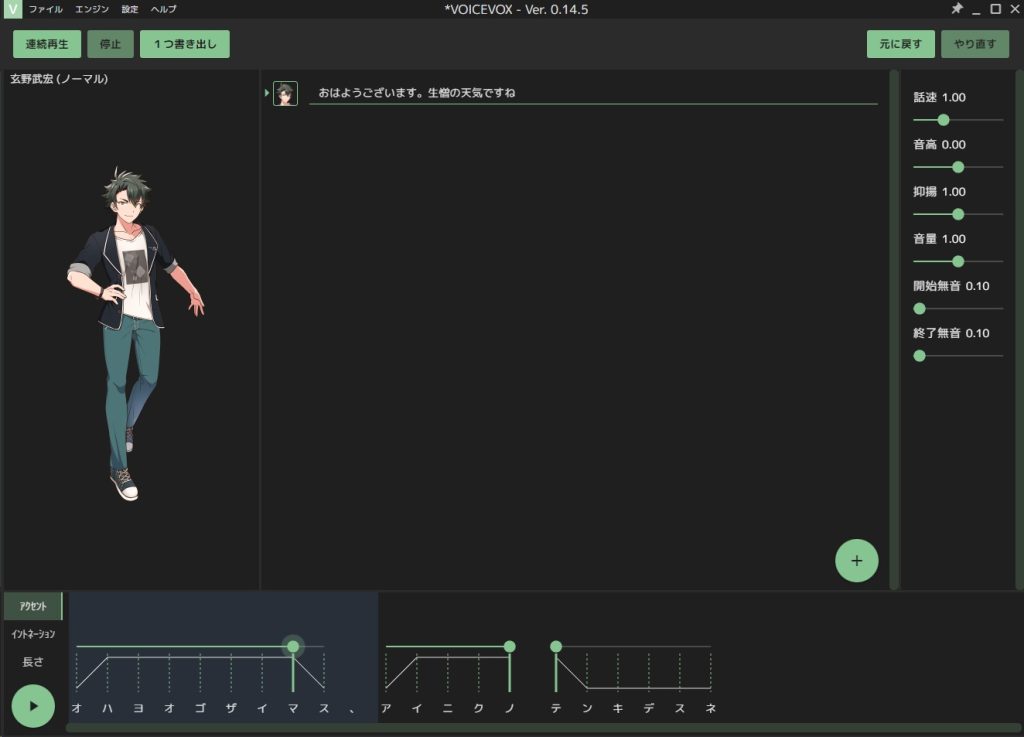Image resolution: width=1024 pixels, height=737 pixels.
Task: Click mora キ in the third phrase
Action: 618,708
